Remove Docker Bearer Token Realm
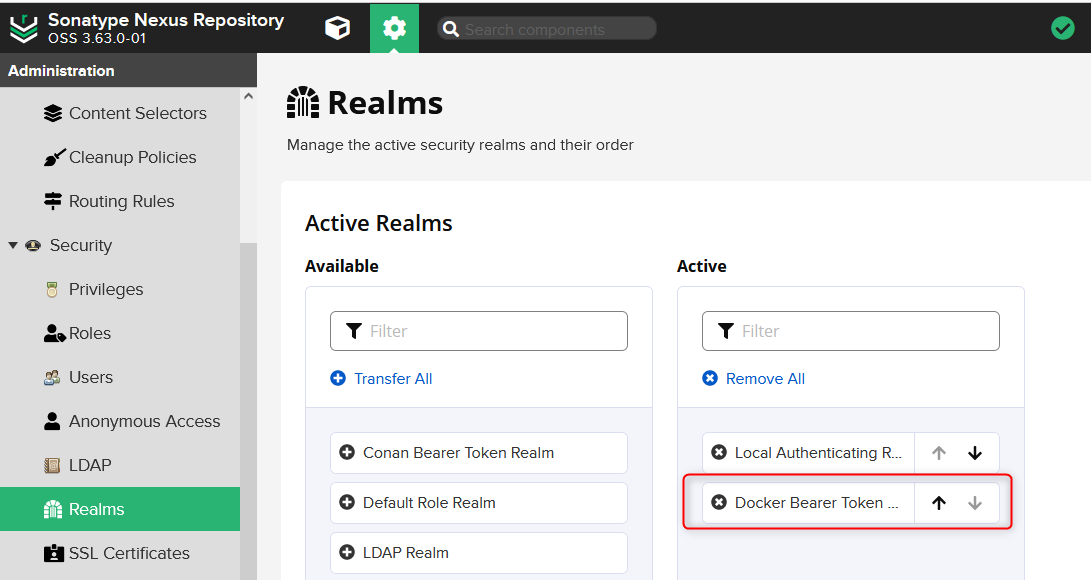The height and width of the screenshot is (580, 1091). (x=719, y=502)
